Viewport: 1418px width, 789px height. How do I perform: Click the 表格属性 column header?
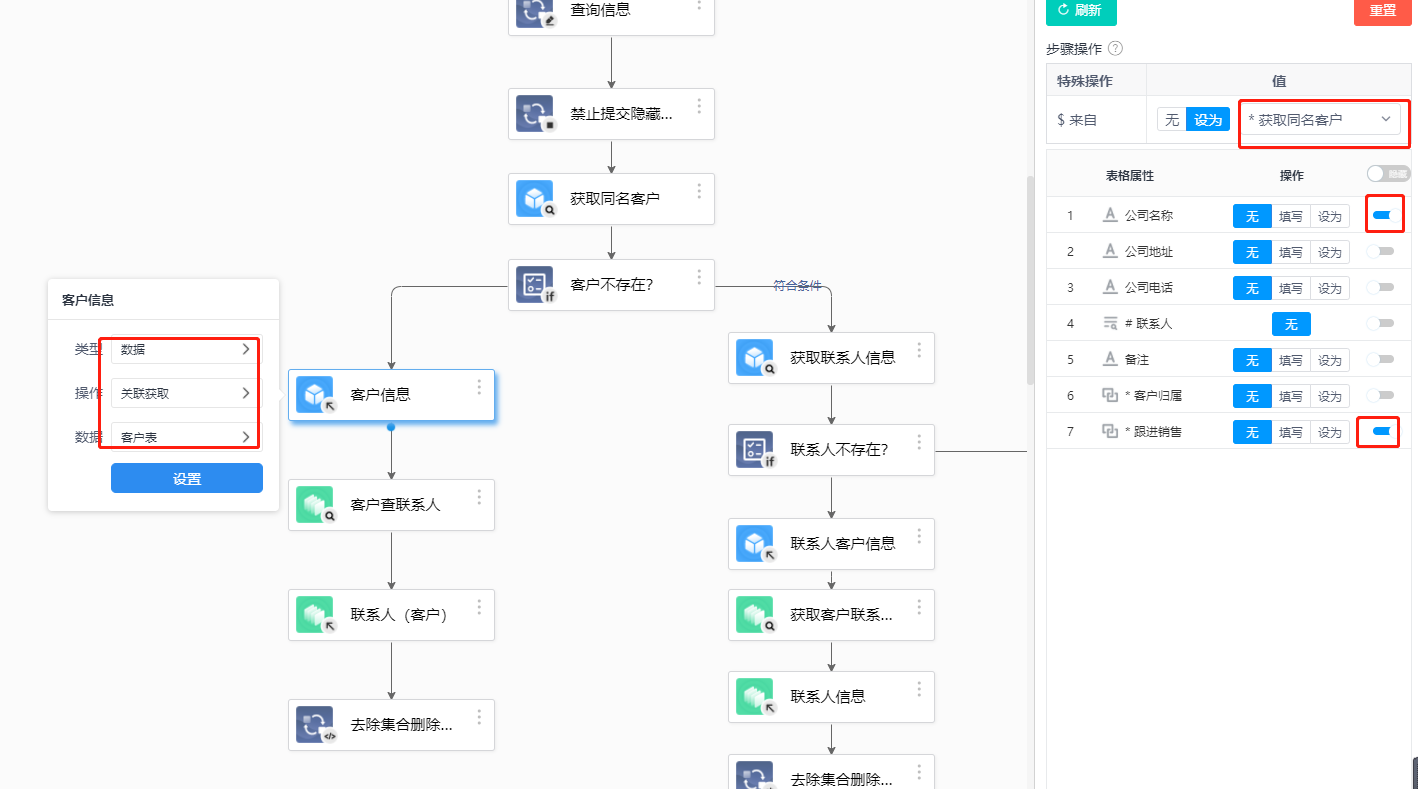pos(1130,175)
